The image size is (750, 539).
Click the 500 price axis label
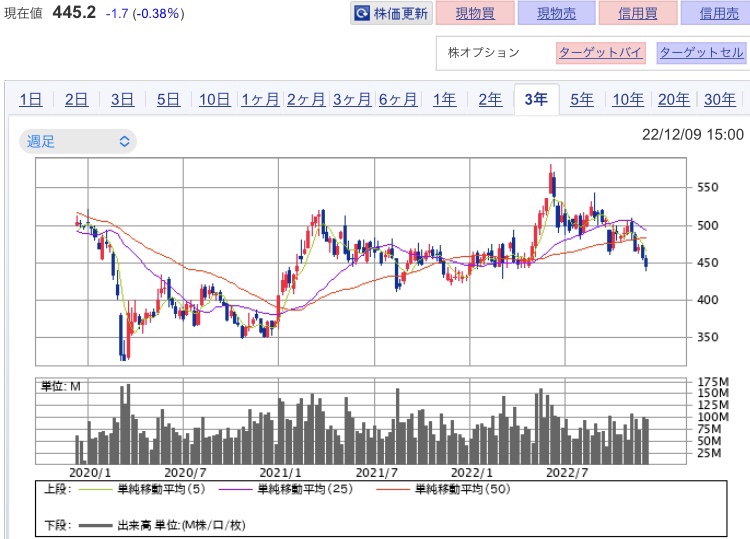[x=708, y=225]
